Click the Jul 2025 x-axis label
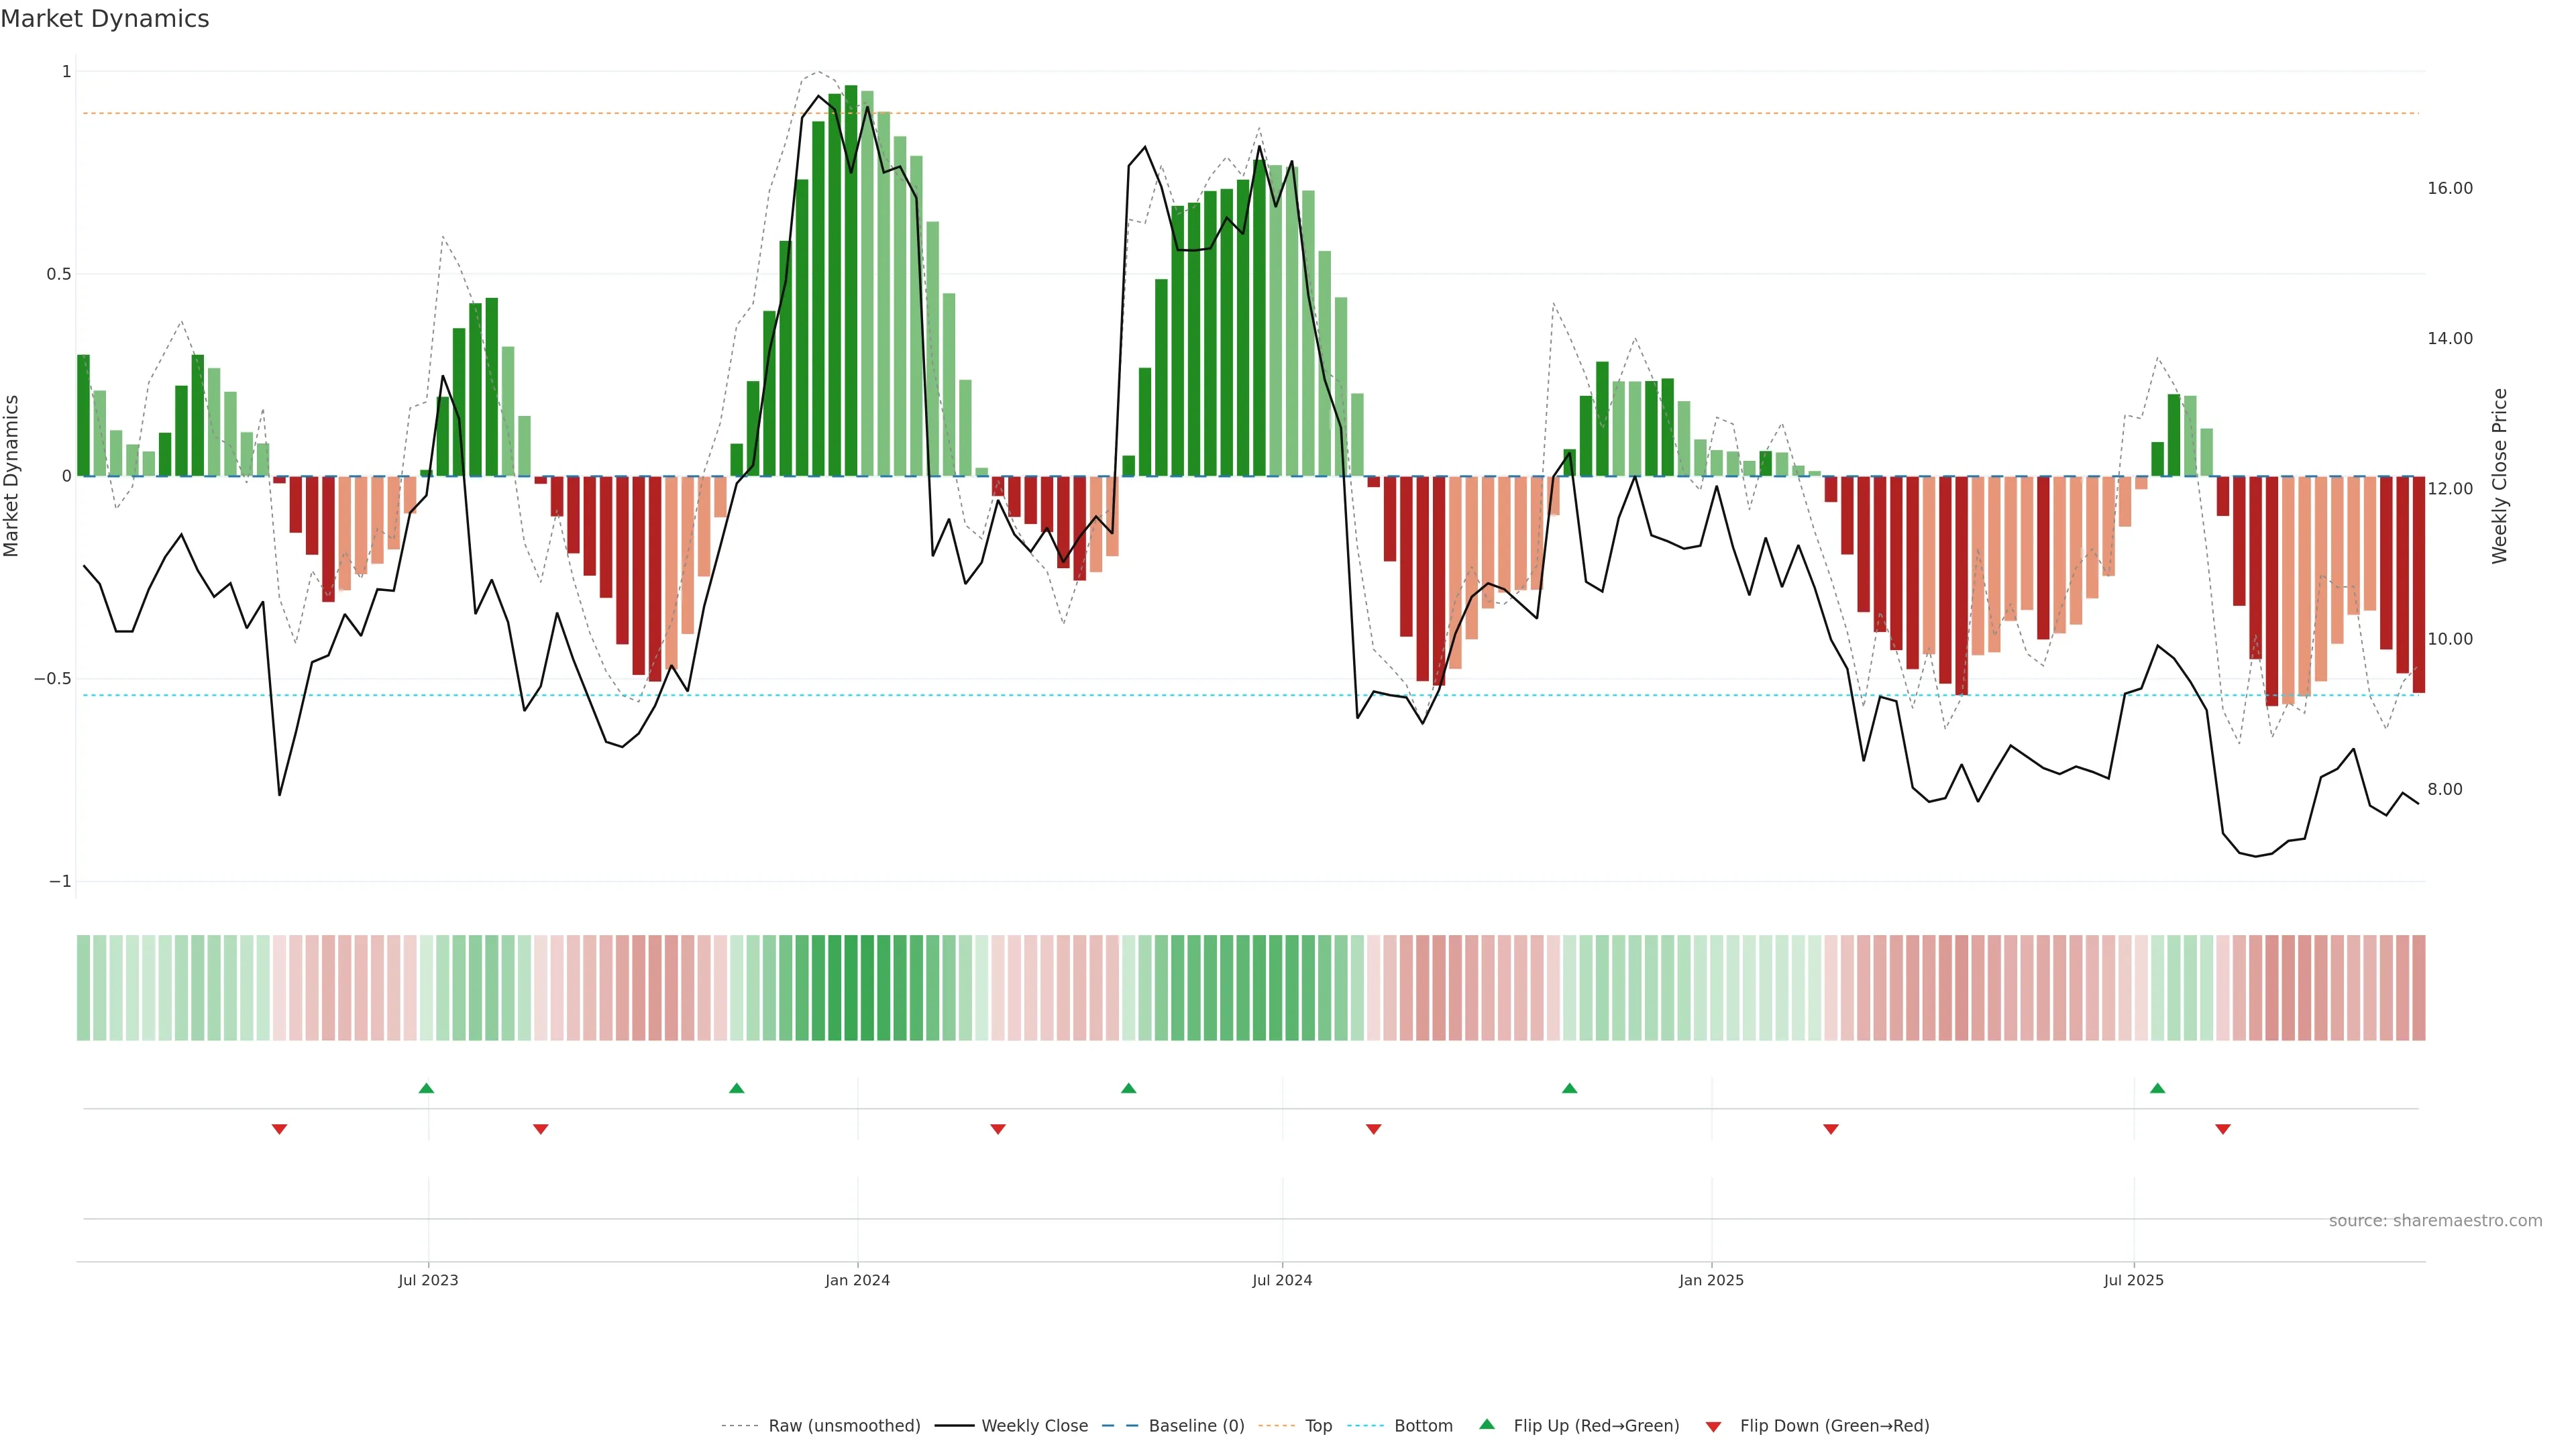Screen dimensions: 2576x1449 click(2133, 1280)
